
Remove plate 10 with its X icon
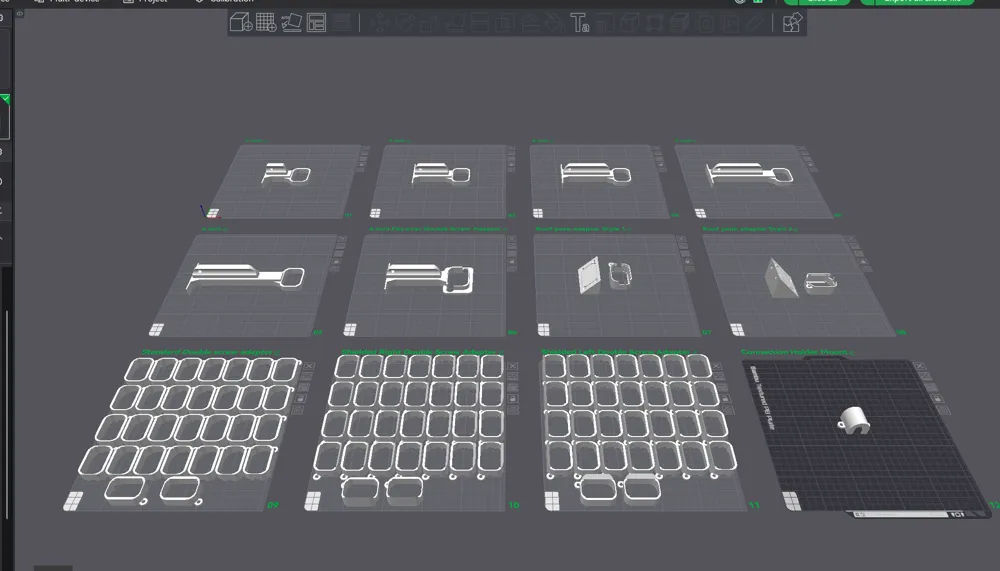click(x=513, y=366)
